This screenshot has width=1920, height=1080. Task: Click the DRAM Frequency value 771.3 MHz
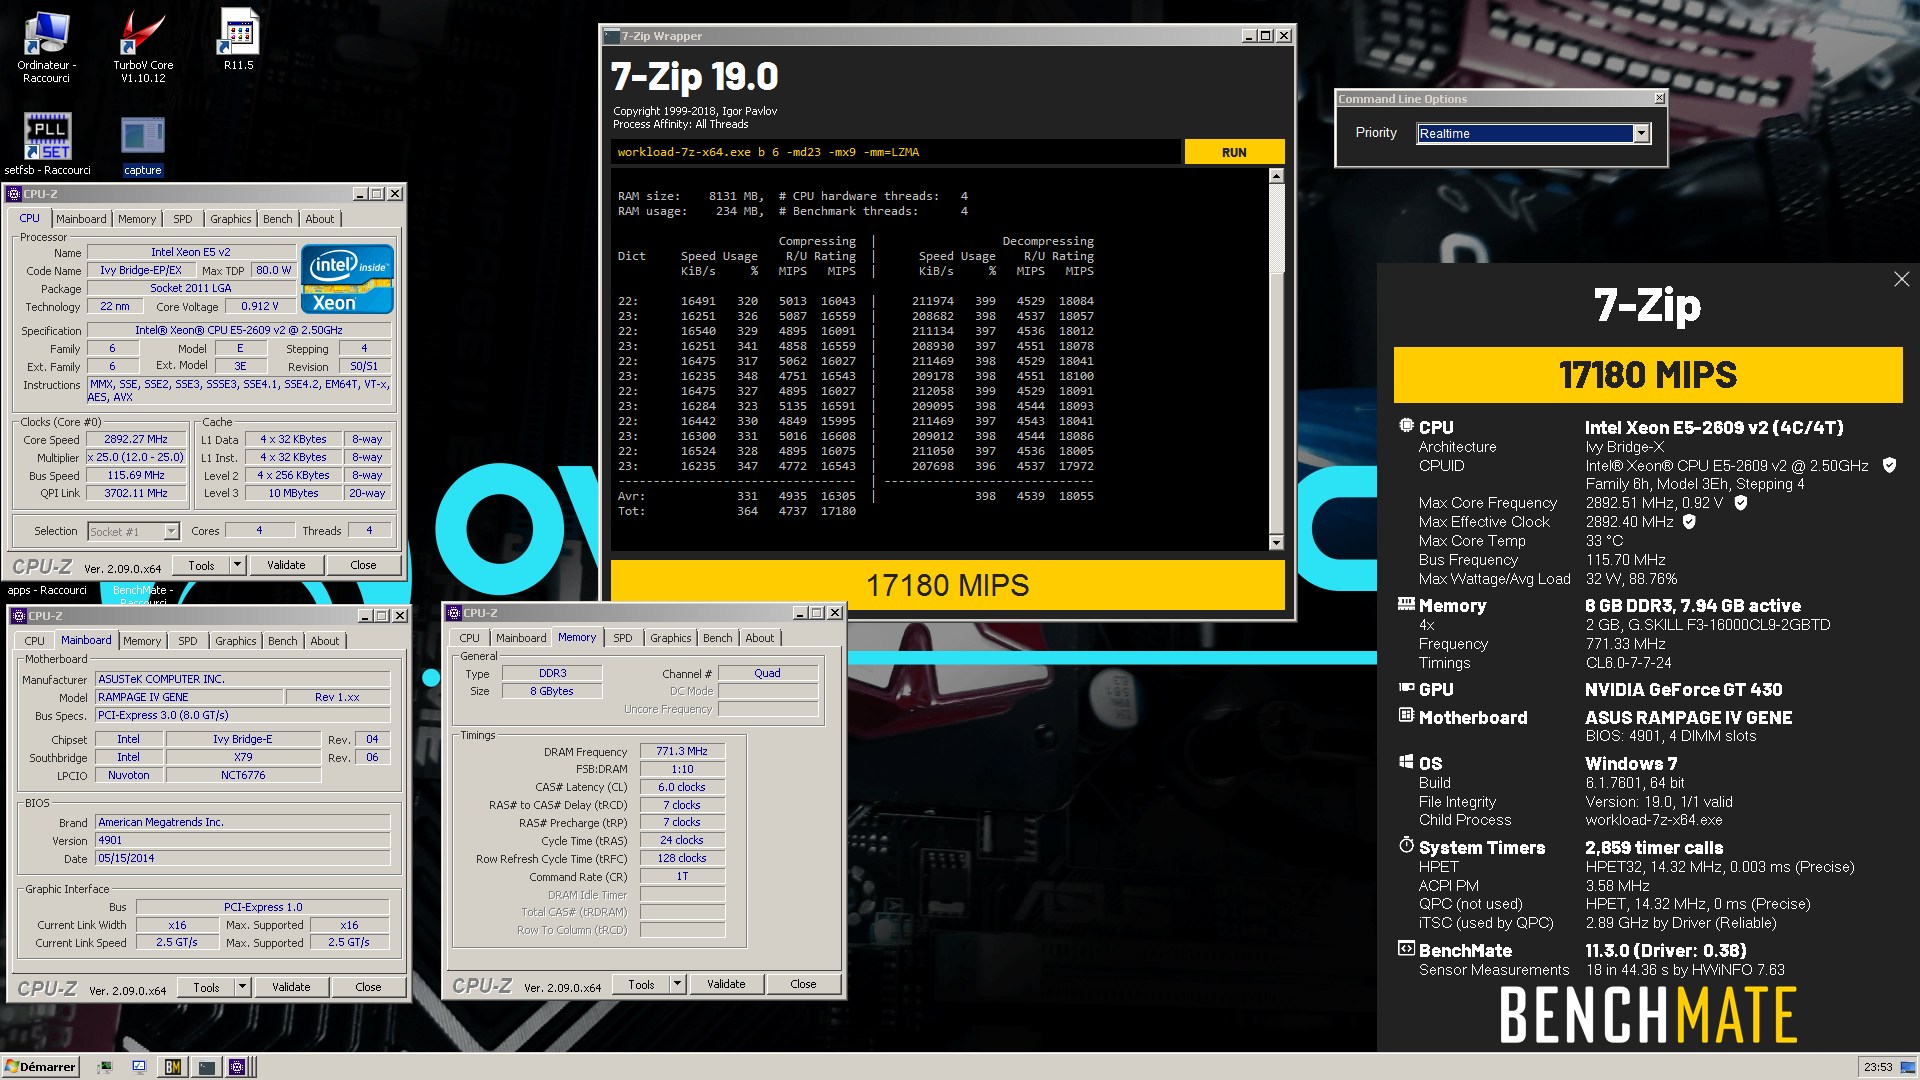pos(682,751)
